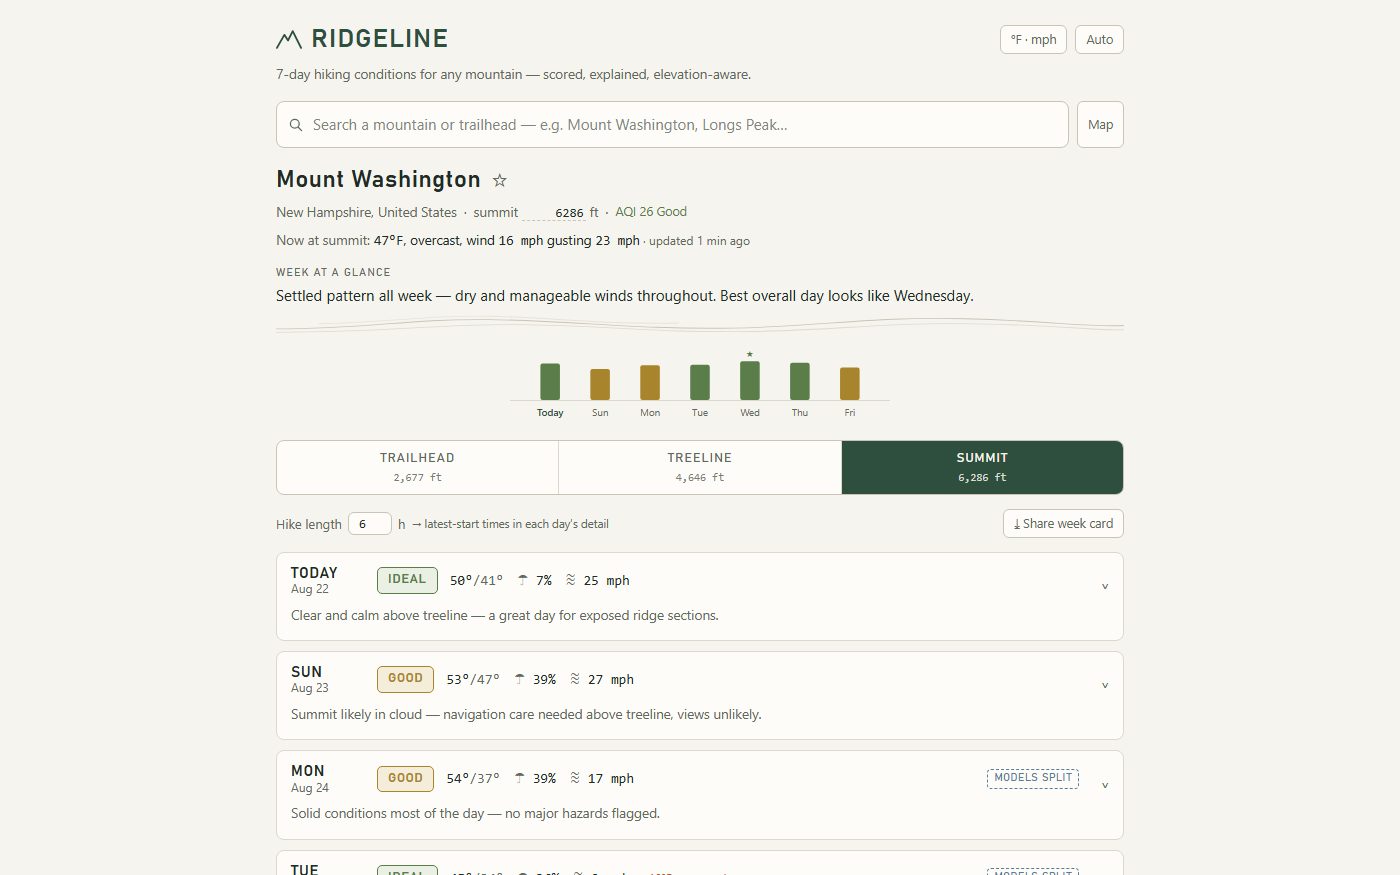The height and width of the screenshot is (875, 1400).
Task: Select the Today bar in week chart
Action: [x=550, y=382]
